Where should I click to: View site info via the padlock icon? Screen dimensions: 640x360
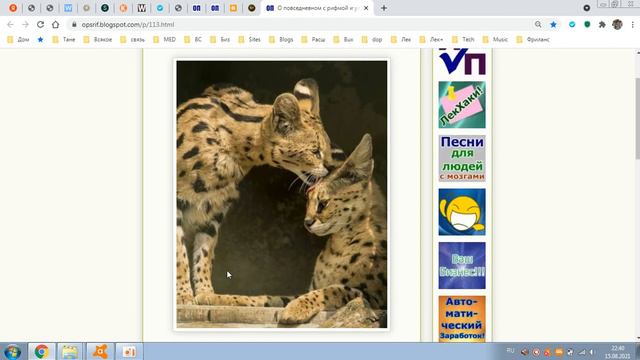click(x=74, y=24)
